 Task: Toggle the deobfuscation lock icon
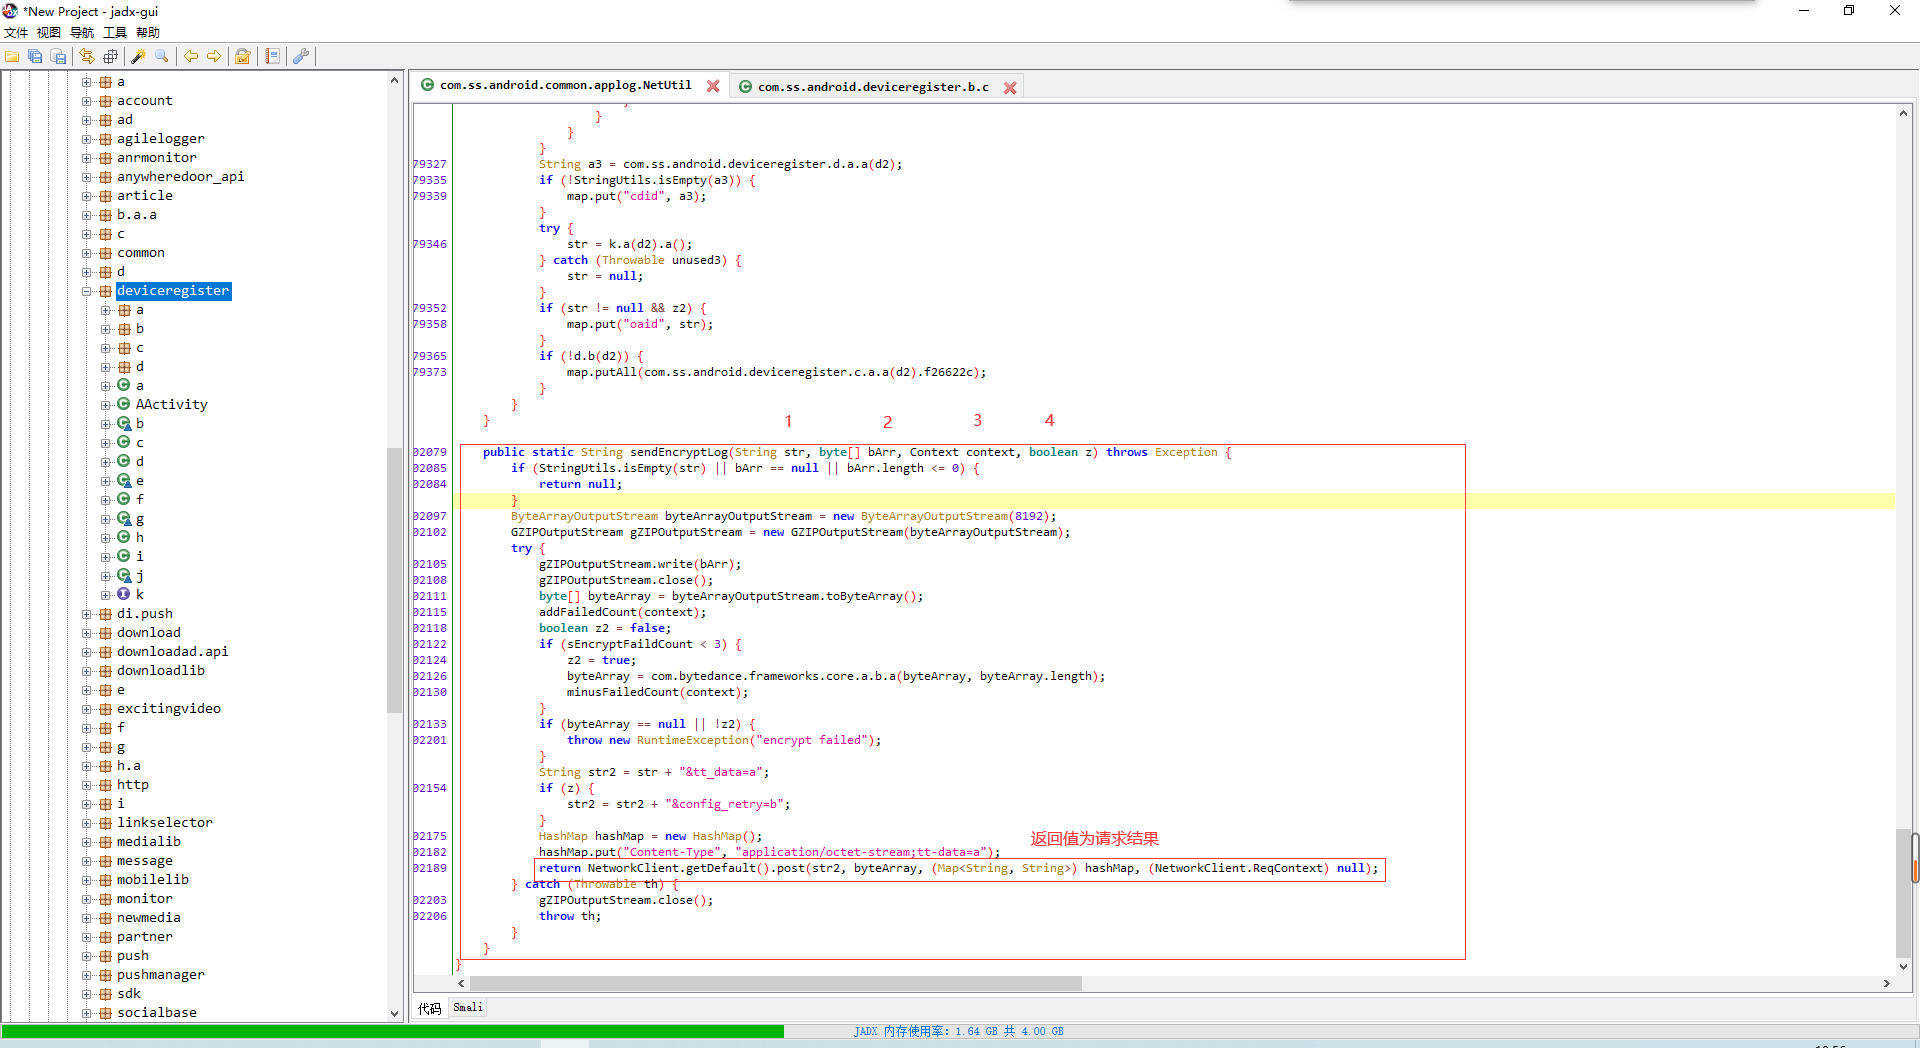(243, 57)
